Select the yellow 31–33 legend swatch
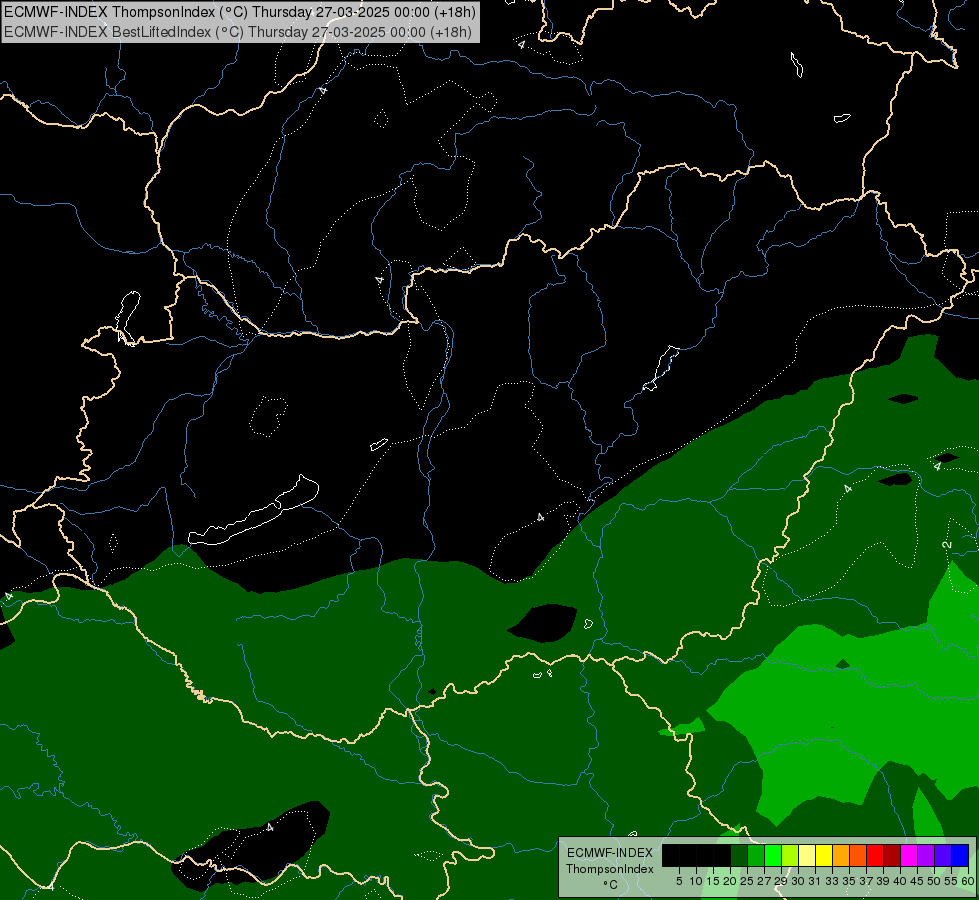Viewport: 979px width, 900px height. (x=824, y=855)
